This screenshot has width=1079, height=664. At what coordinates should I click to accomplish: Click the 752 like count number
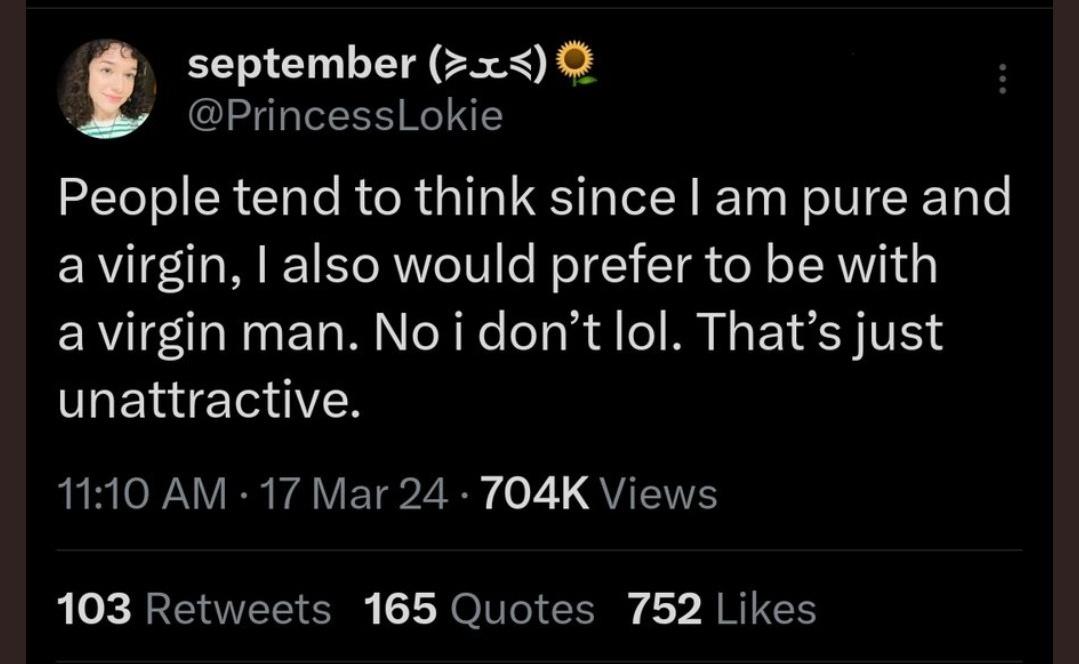(x=662, y=609)
